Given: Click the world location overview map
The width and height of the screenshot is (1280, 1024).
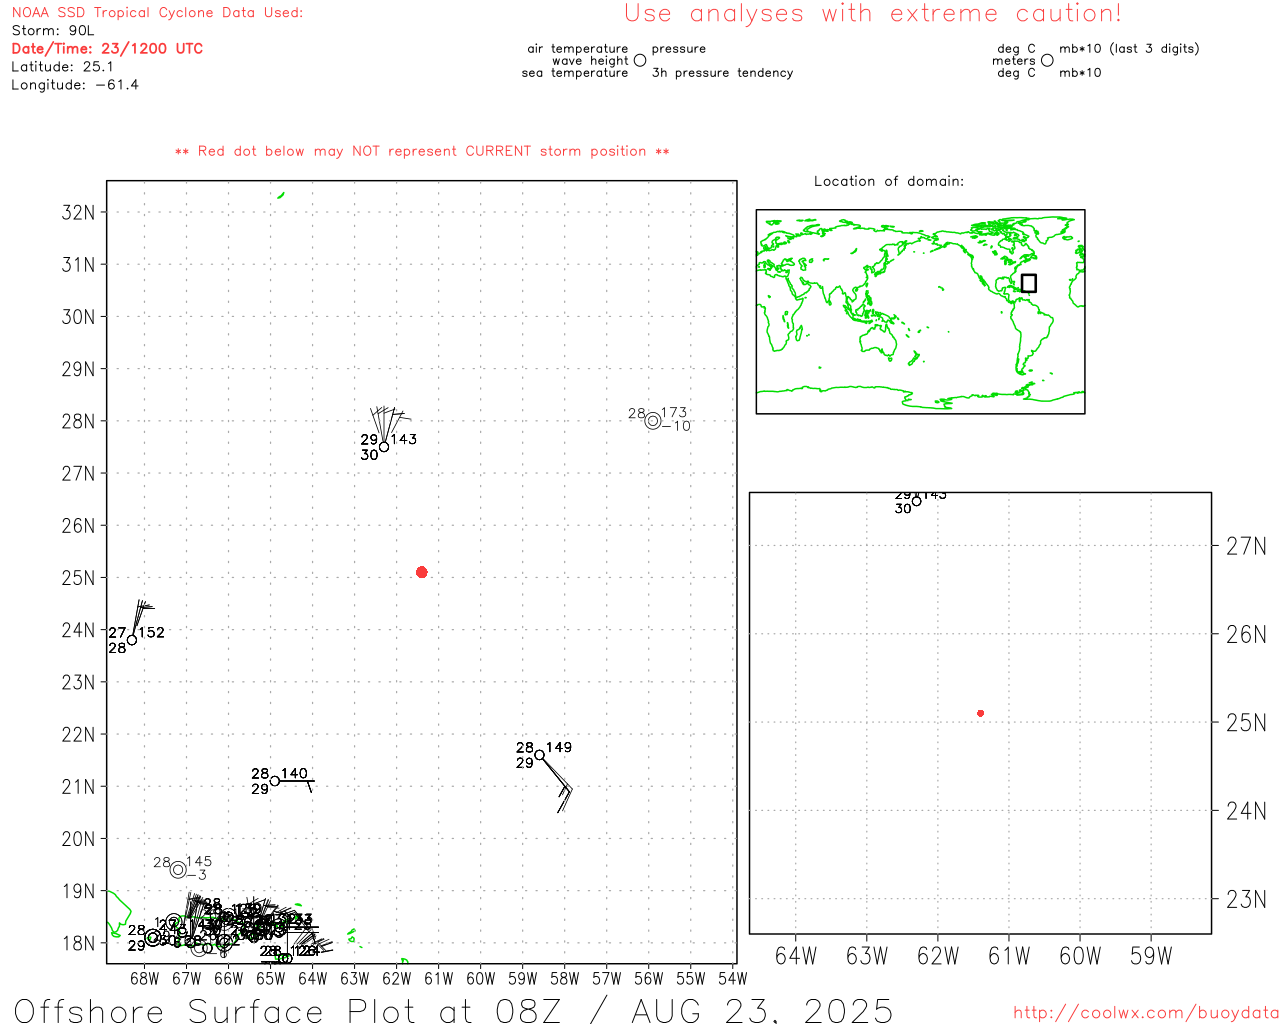Looking at the screenshot, I should [x=920, y=311].
